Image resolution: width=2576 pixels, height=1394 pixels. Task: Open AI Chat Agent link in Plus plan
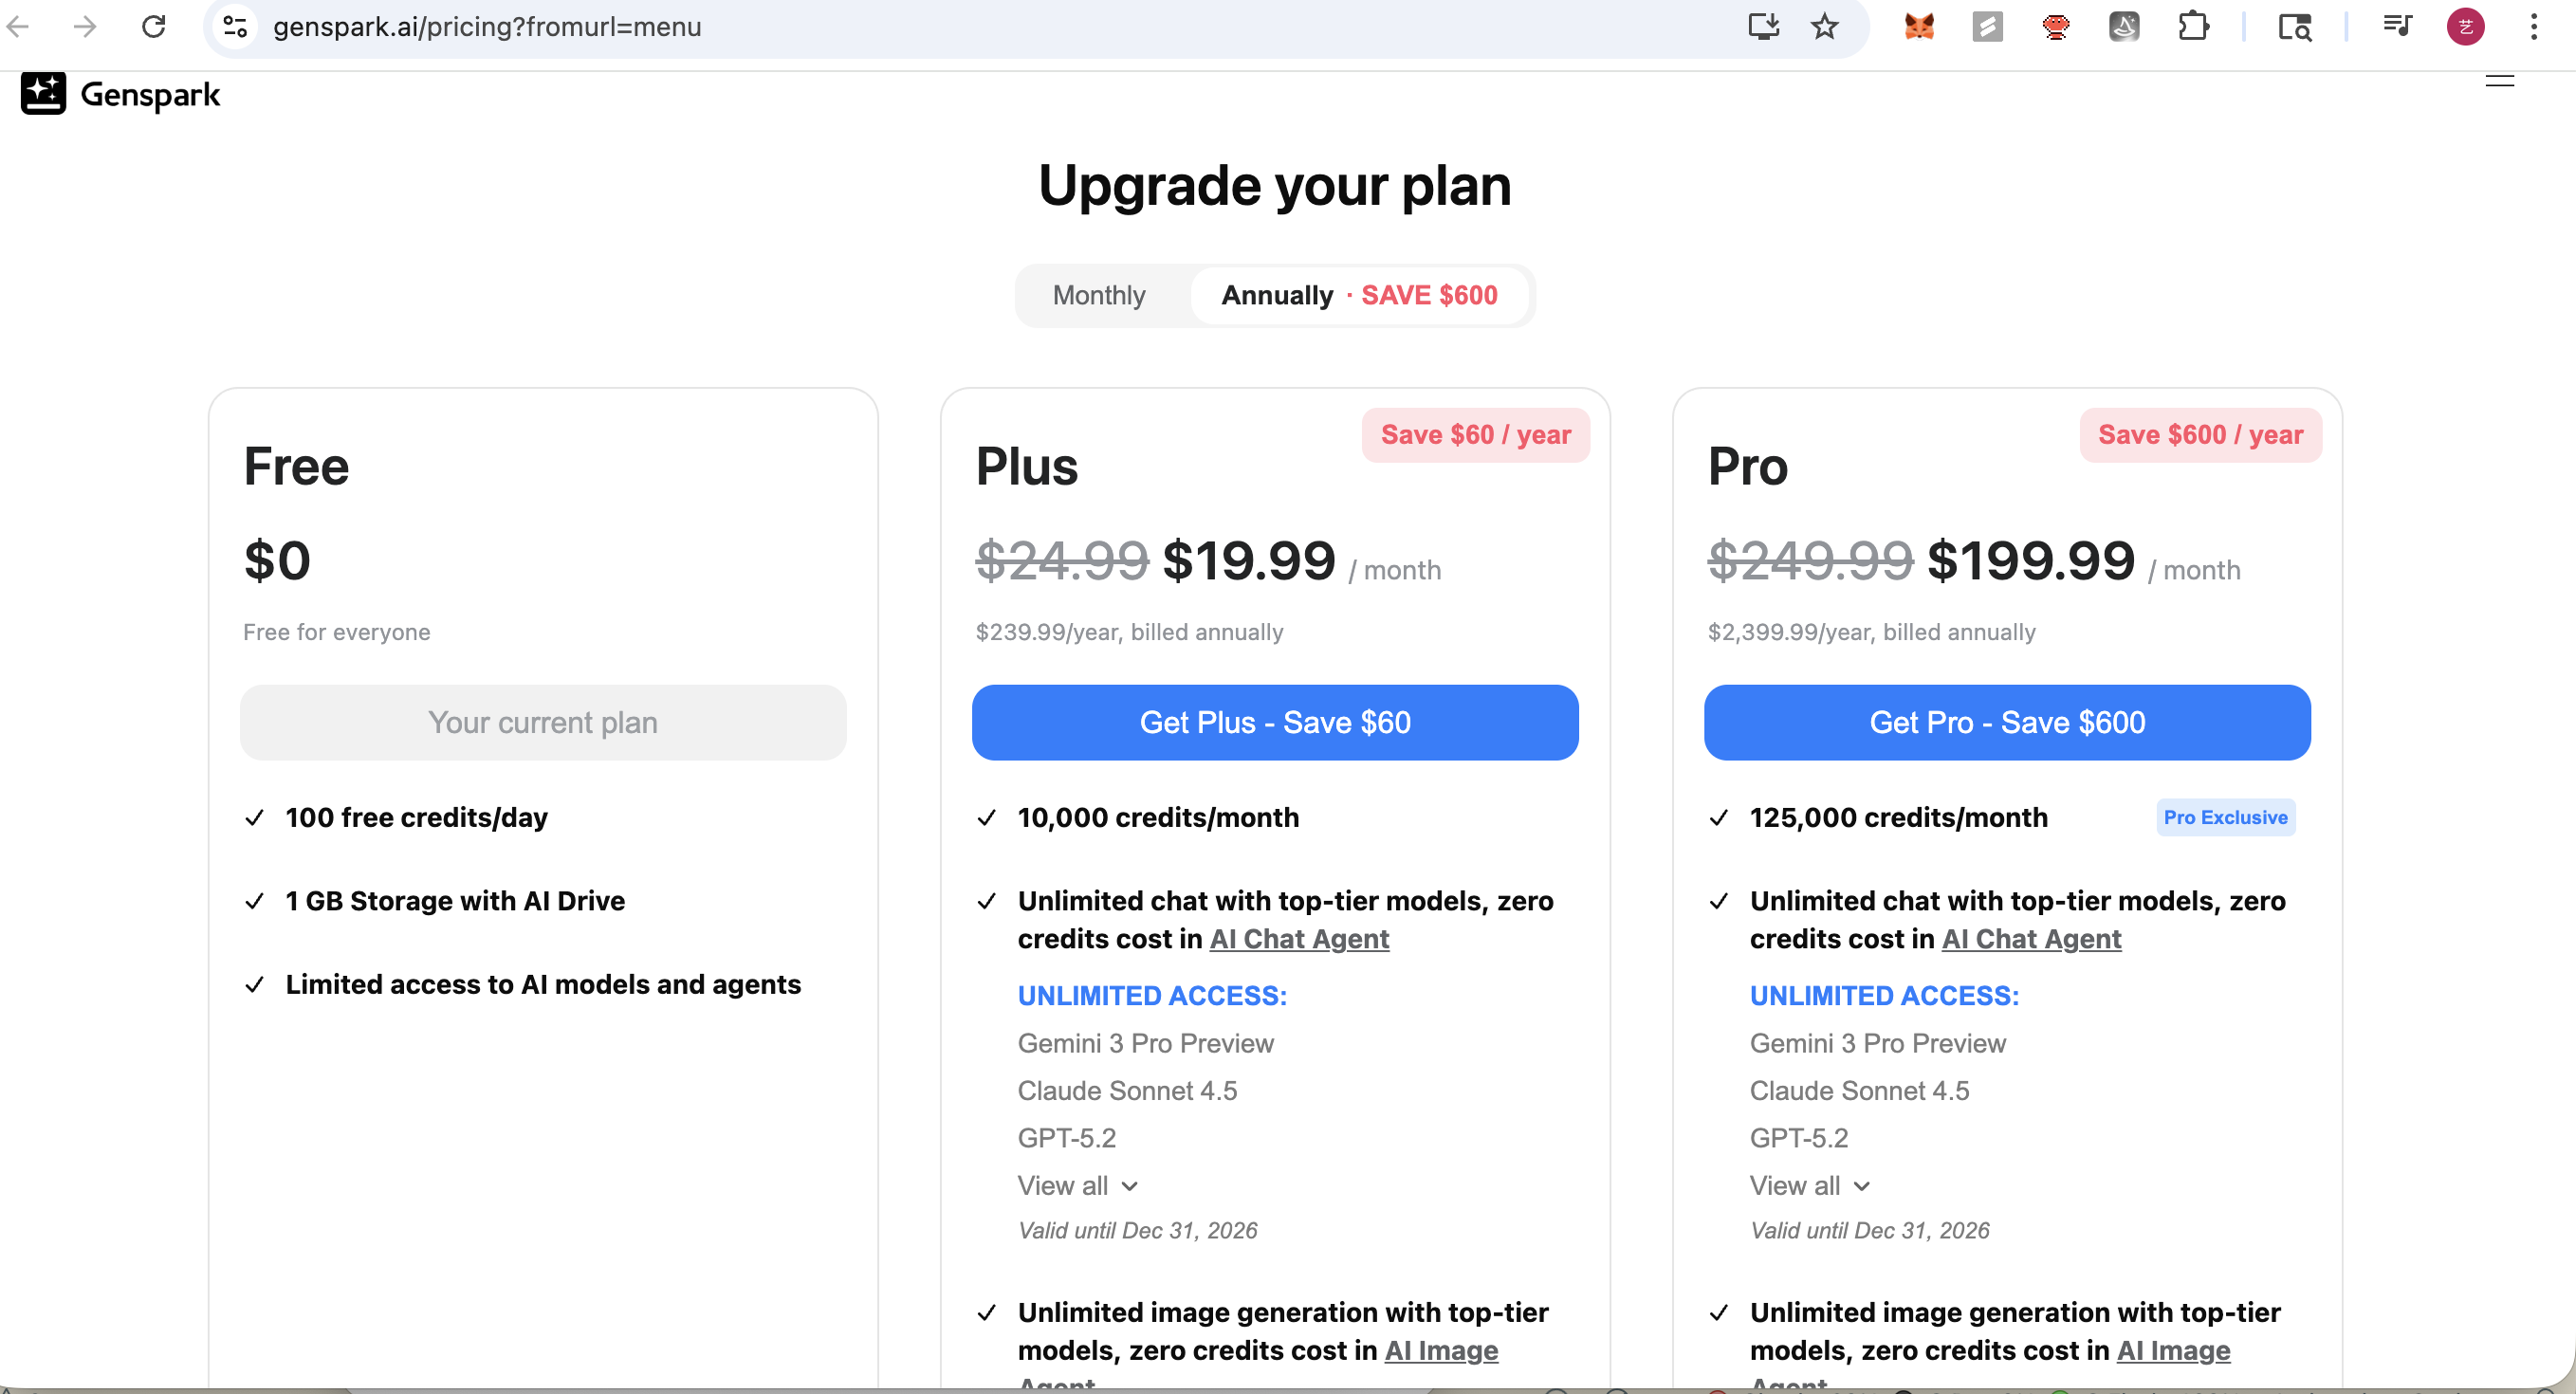[1298, 939]
